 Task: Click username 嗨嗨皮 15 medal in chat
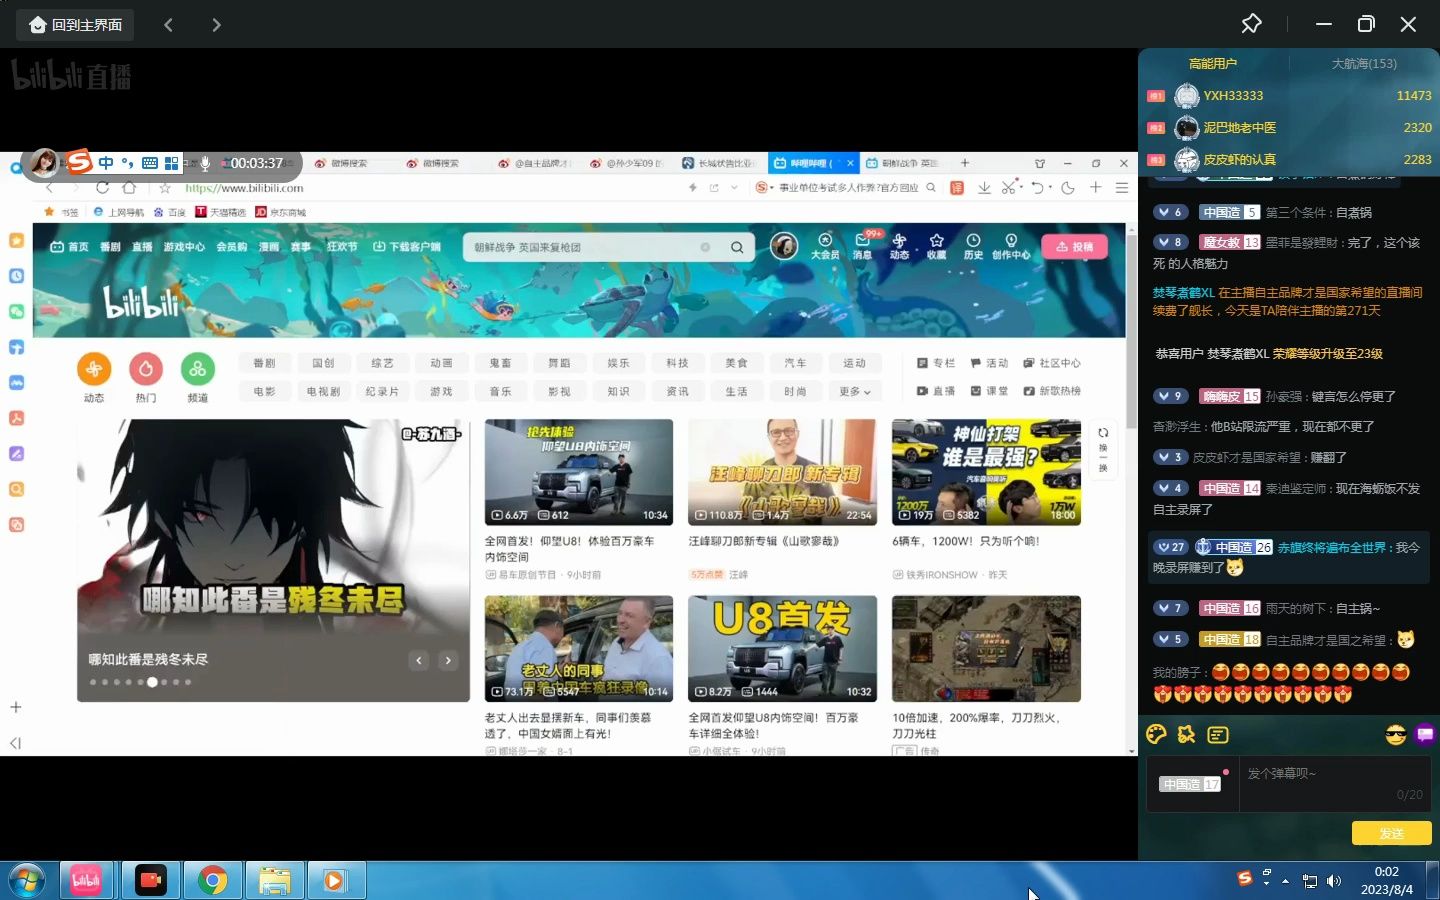(1229, 396)
